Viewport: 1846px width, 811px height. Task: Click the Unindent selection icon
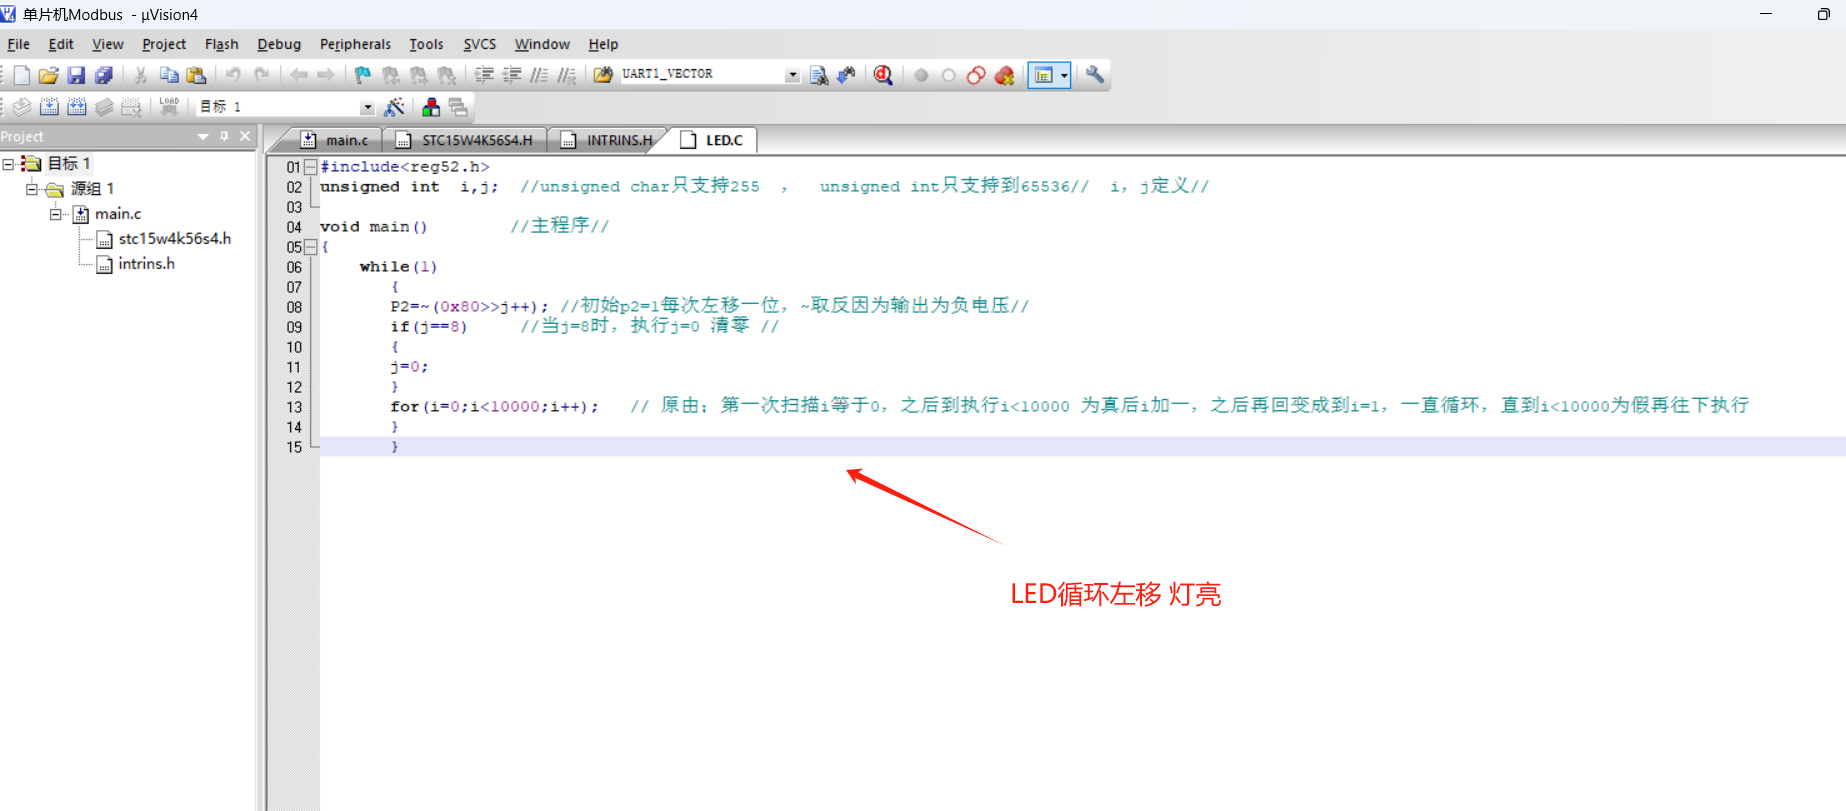[x=512, y=75]
